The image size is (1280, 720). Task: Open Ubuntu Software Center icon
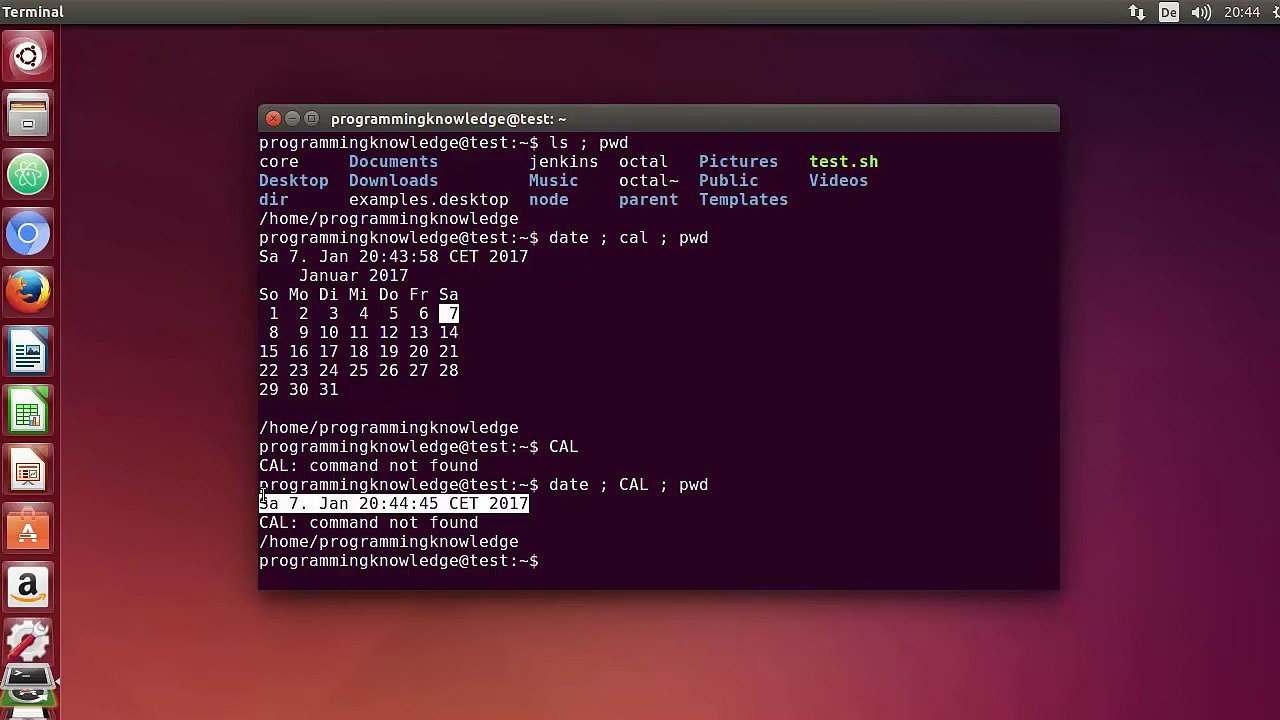pos(28,530)
